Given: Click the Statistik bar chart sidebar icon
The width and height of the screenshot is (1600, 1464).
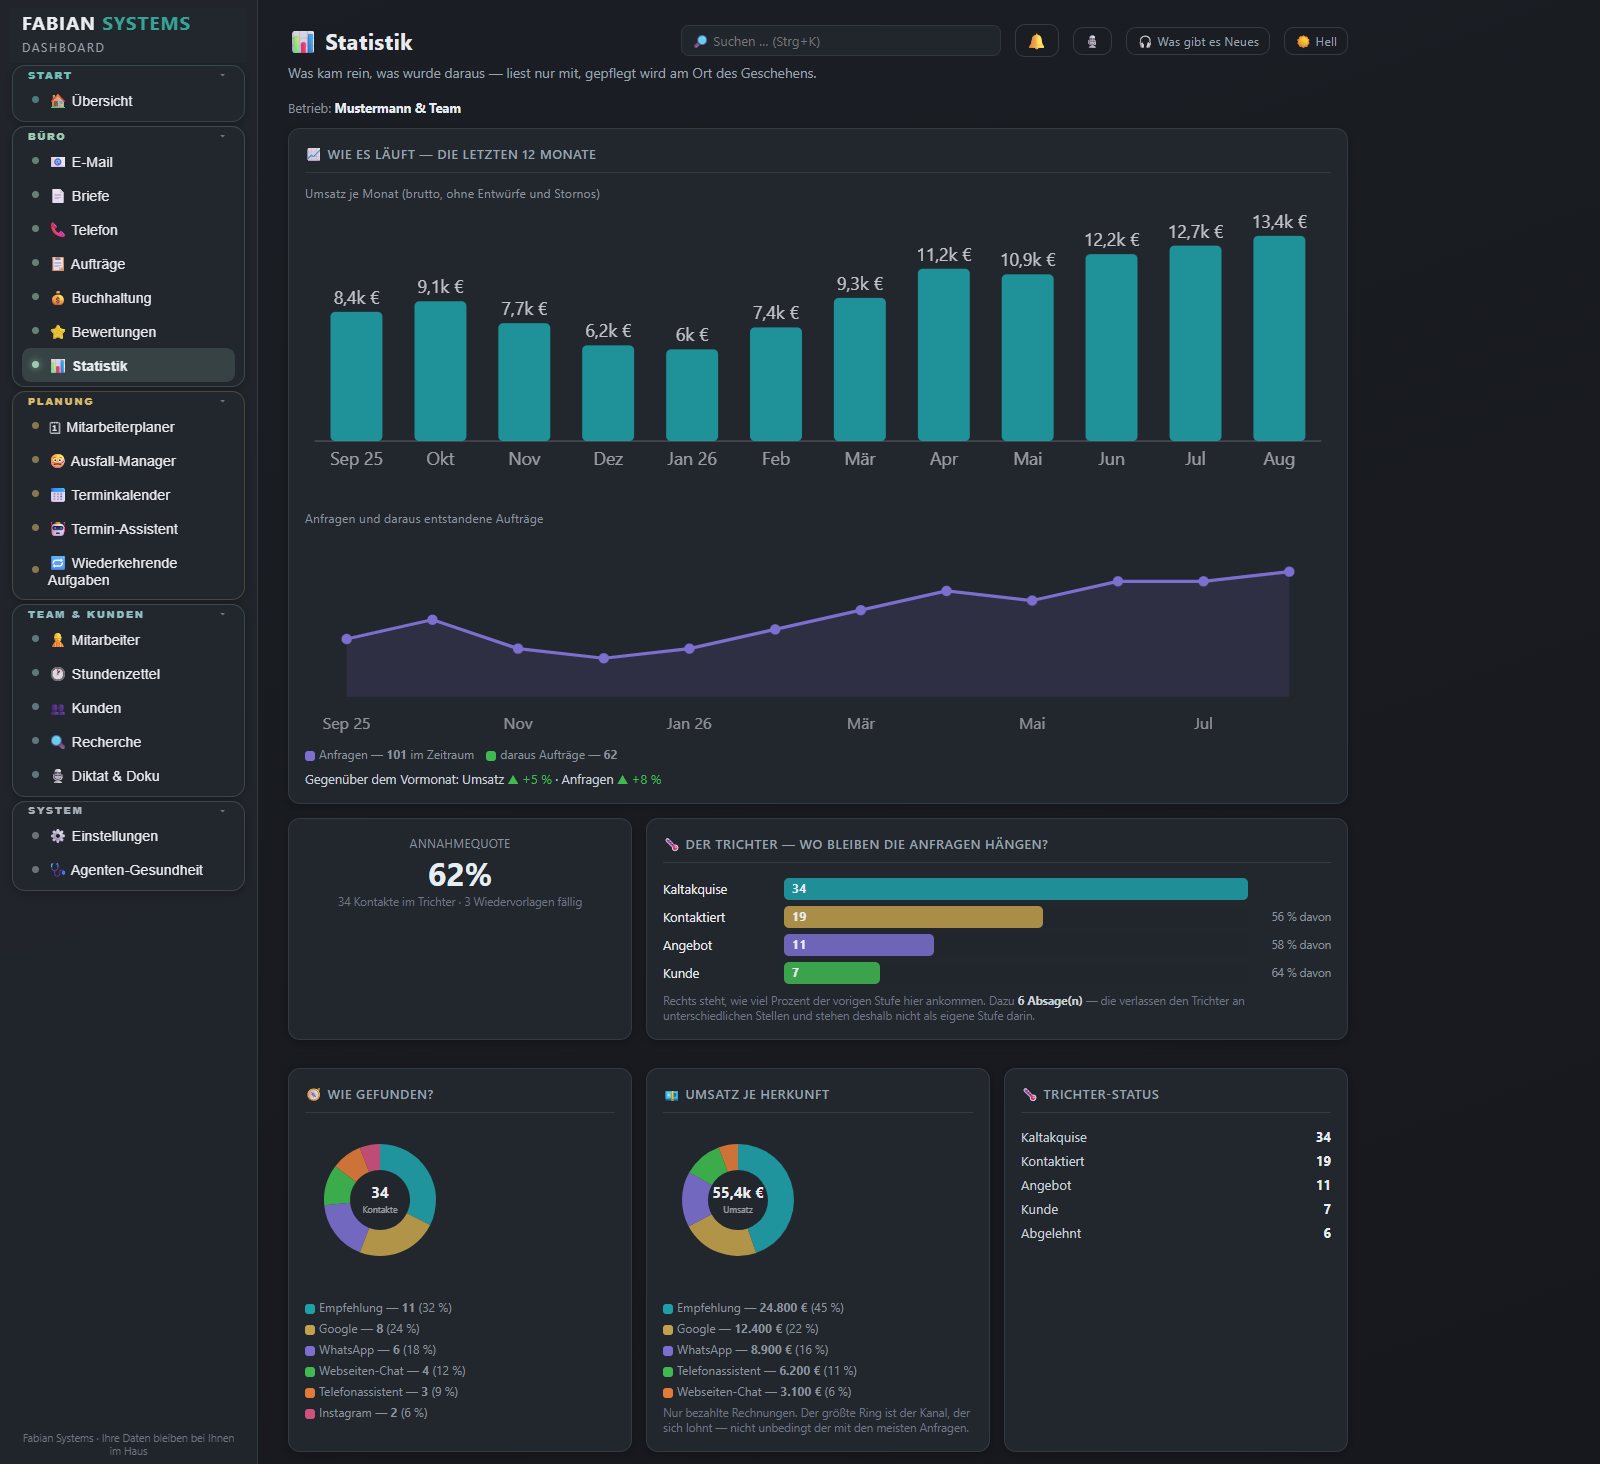Looking at the screenshot, I should (58, 366).
